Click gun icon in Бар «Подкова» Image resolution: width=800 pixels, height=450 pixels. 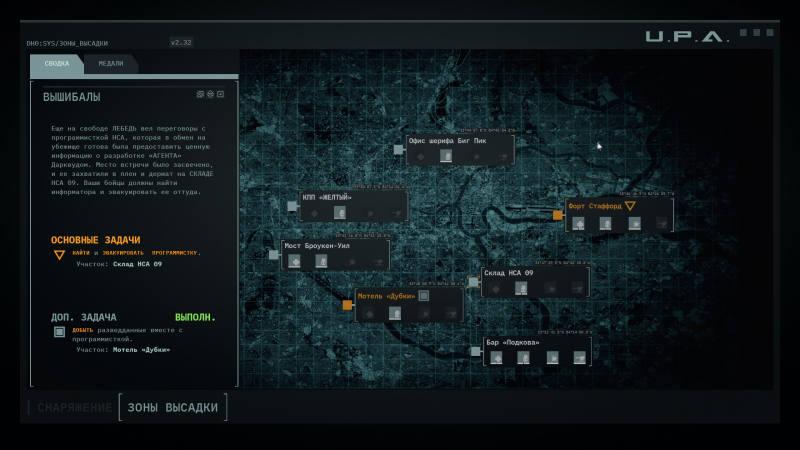580,358
